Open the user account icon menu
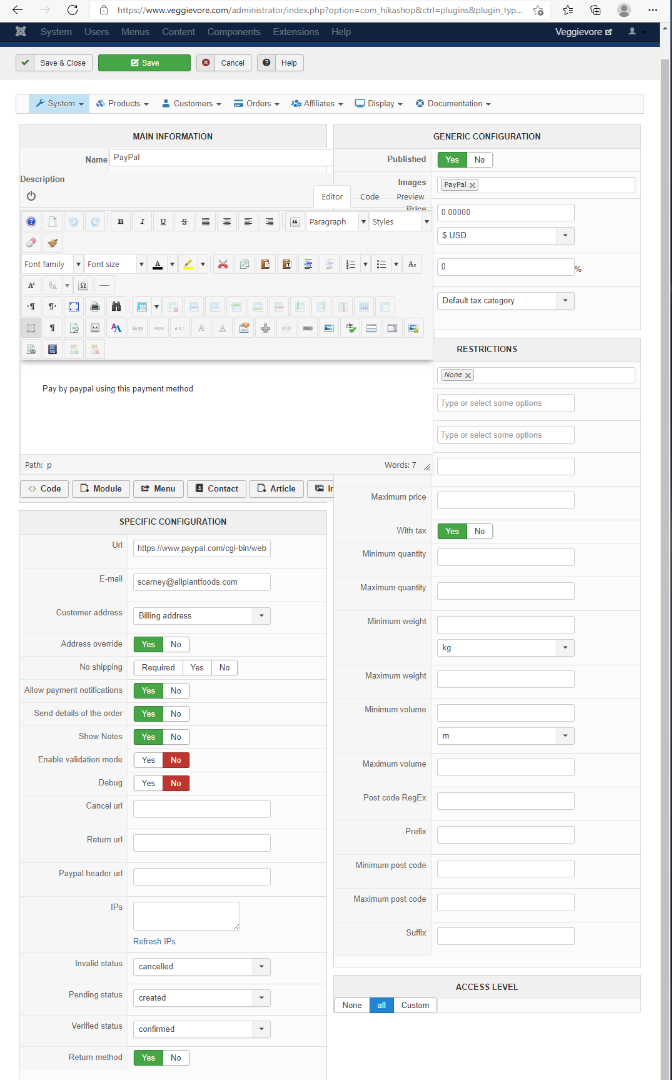Screen dimensions: 672x1080 [632, 32]
